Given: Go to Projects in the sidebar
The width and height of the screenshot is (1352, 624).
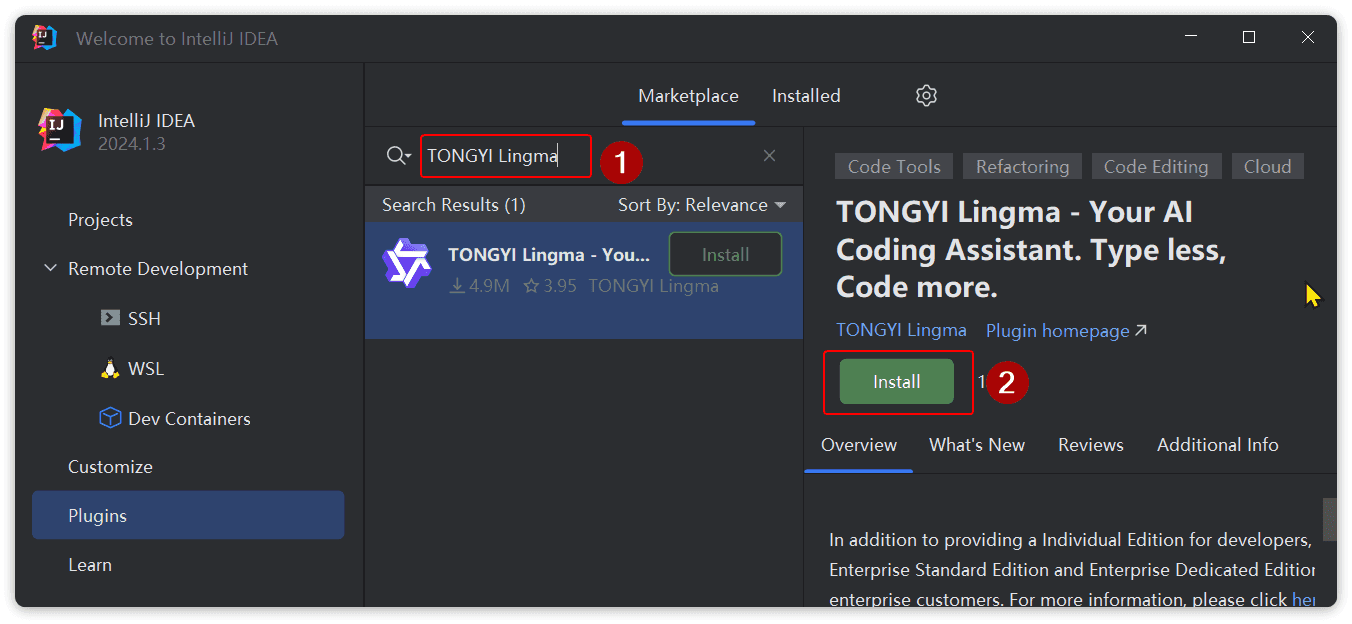Looking at the screenshot, I should click(x=100, y=220).
